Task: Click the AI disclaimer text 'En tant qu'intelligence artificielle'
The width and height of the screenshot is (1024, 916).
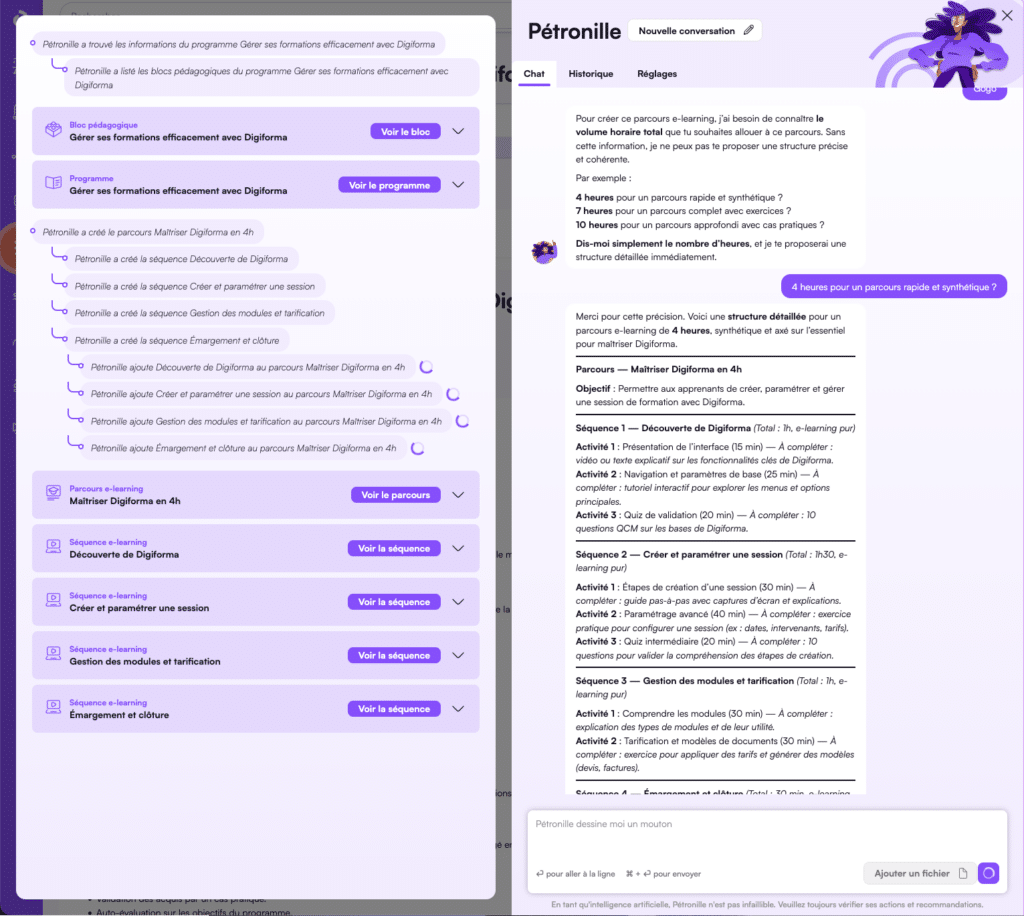Action: (767, 904)
